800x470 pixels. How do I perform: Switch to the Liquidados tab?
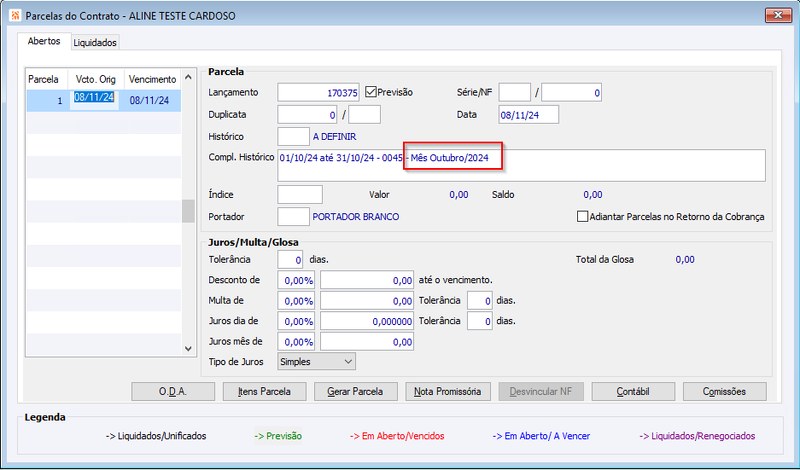95,43
